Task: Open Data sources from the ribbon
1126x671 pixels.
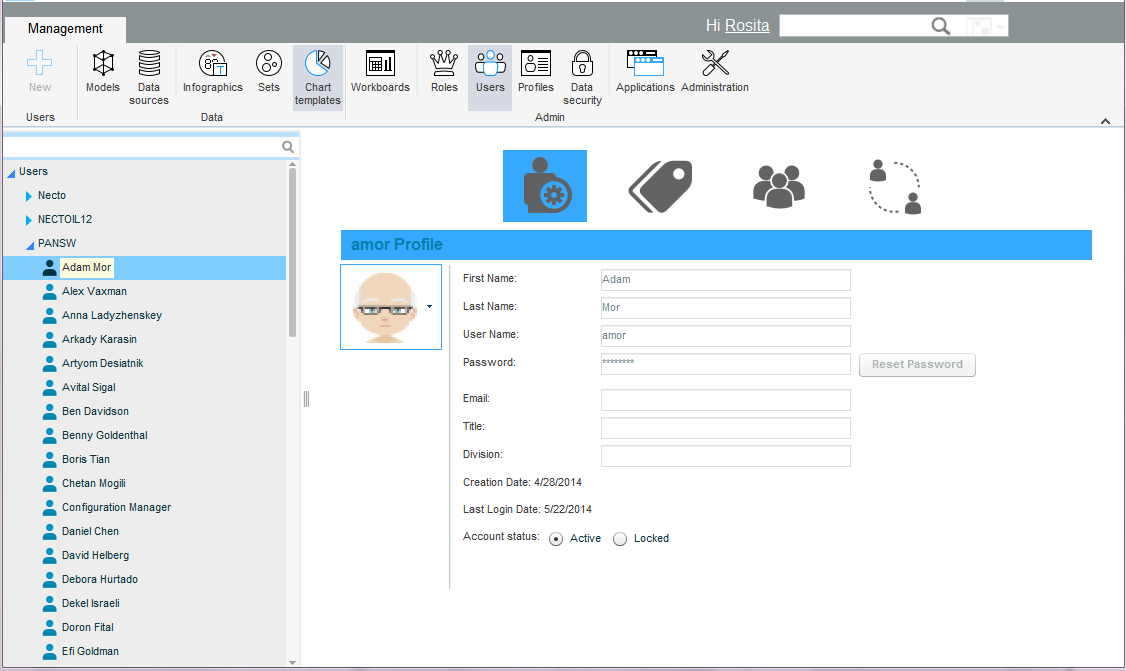Action: [x=149, y=76]
